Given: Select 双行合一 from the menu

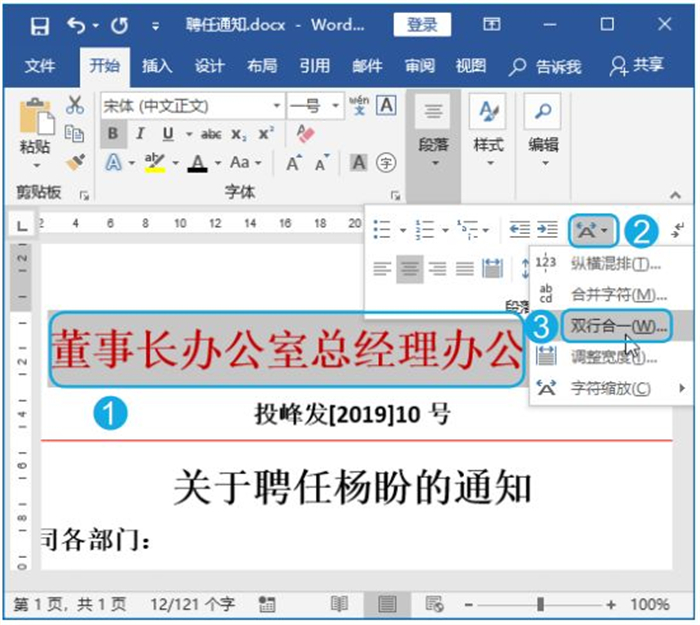Looking at the screenshot, I should [610, 326].
